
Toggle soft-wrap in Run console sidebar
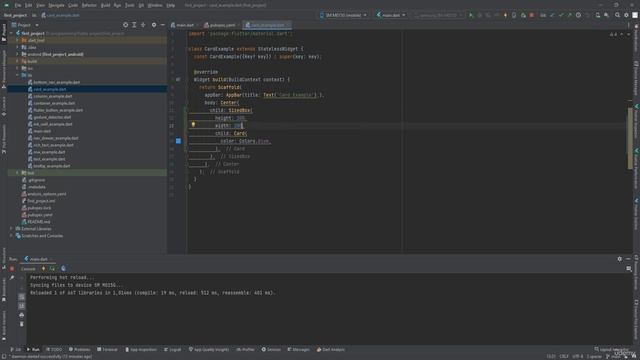coord(22,297)
